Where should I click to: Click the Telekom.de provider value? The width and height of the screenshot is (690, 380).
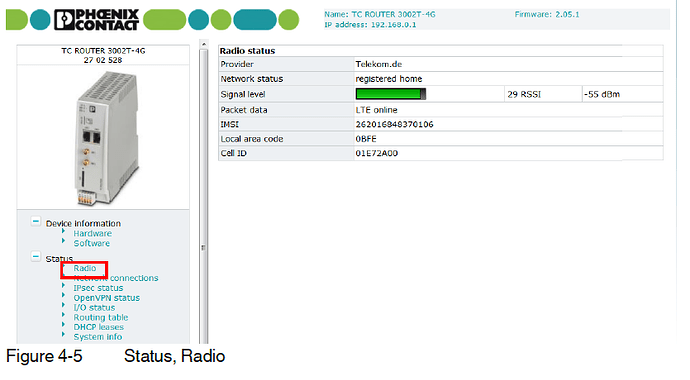pyautogui.click(x=379, y=64)
